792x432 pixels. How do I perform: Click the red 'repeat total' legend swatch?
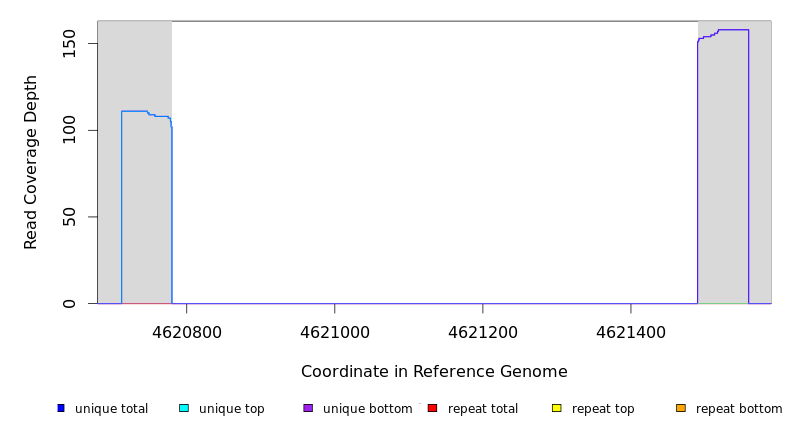[432, 408]
